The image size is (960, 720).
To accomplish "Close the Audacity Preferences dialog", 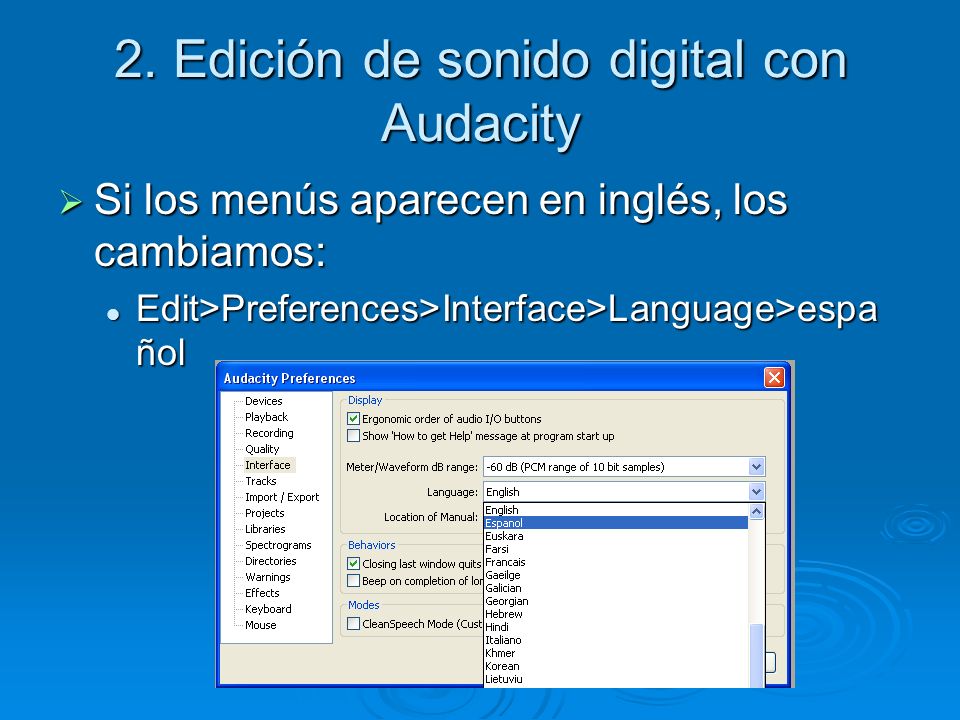I will 774,377.
